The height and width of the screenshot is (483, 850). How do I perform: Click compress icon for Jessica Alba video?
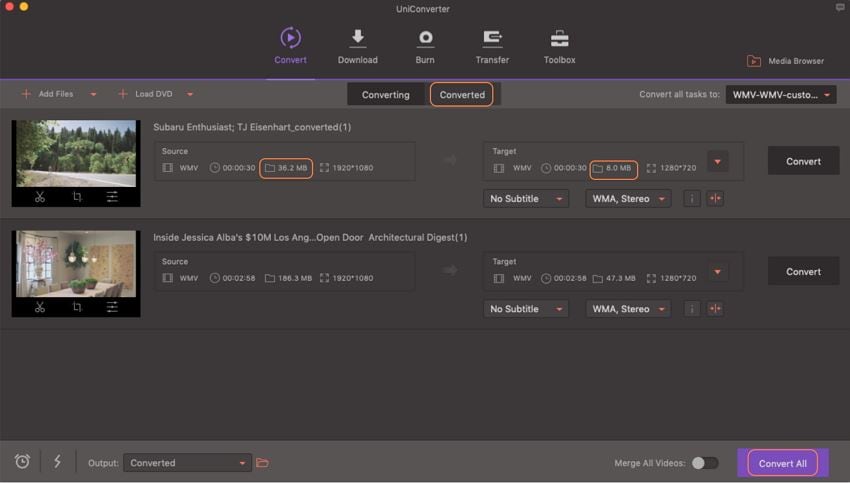pyautogui.click(x=716, y=309)
